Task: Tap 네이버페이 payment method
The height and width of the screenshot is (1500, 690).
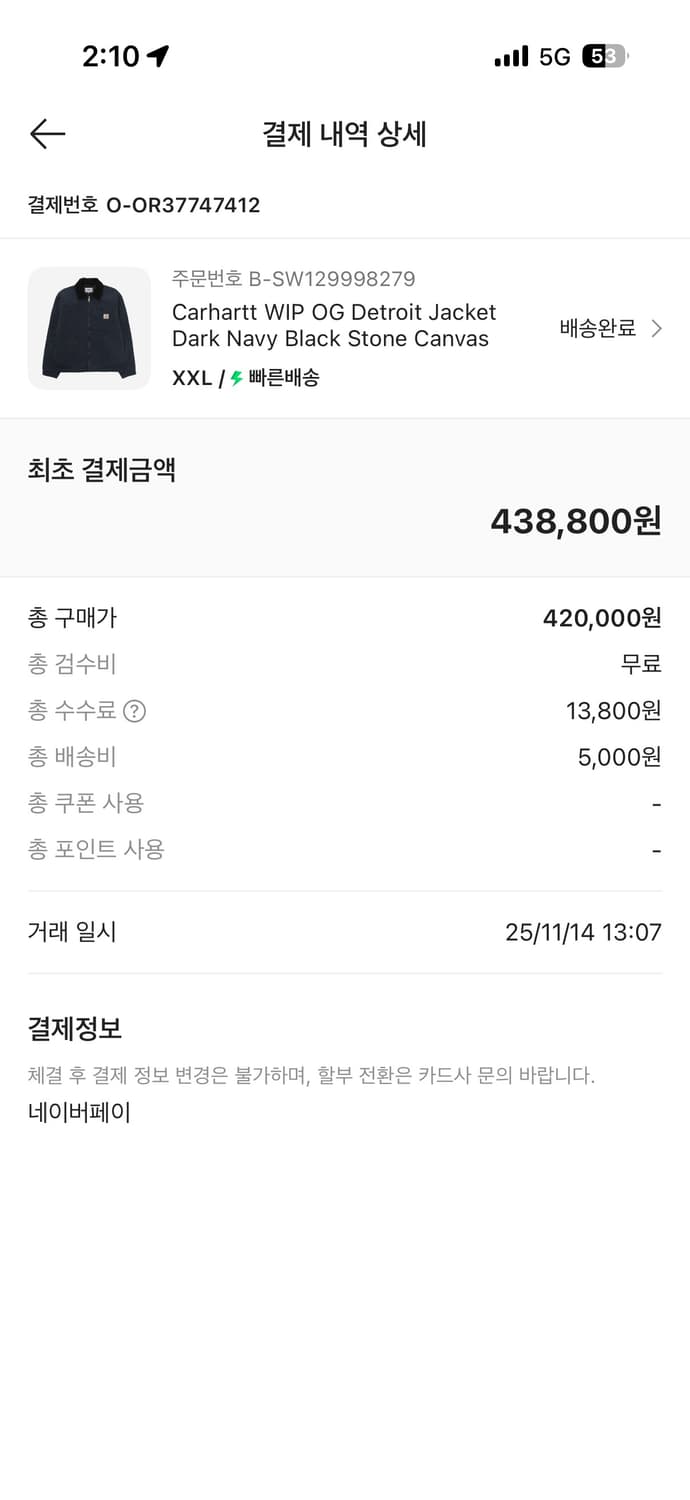Action: click(x=78, y=1112)
